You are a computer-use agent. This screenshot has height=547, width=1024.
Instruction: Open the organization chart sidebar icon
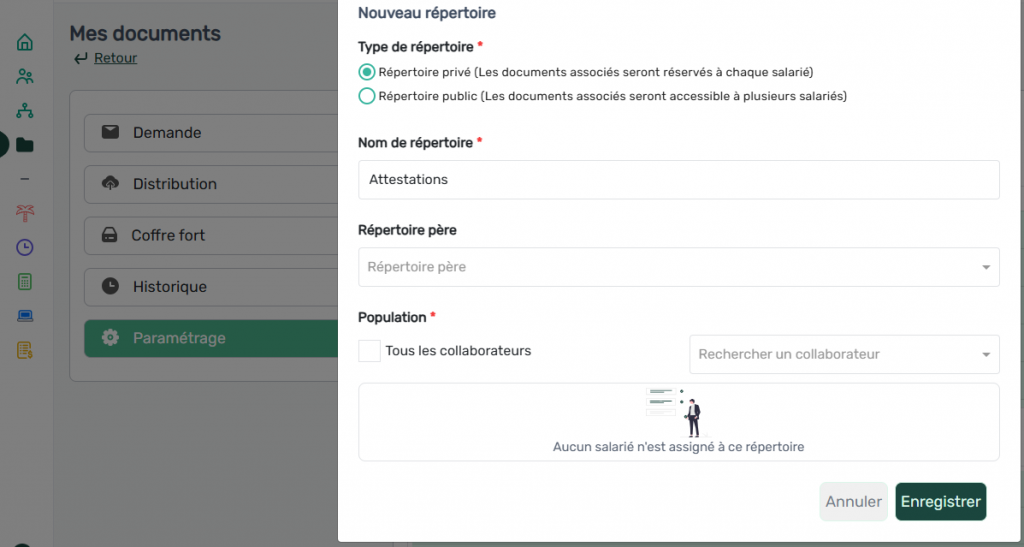25,111
